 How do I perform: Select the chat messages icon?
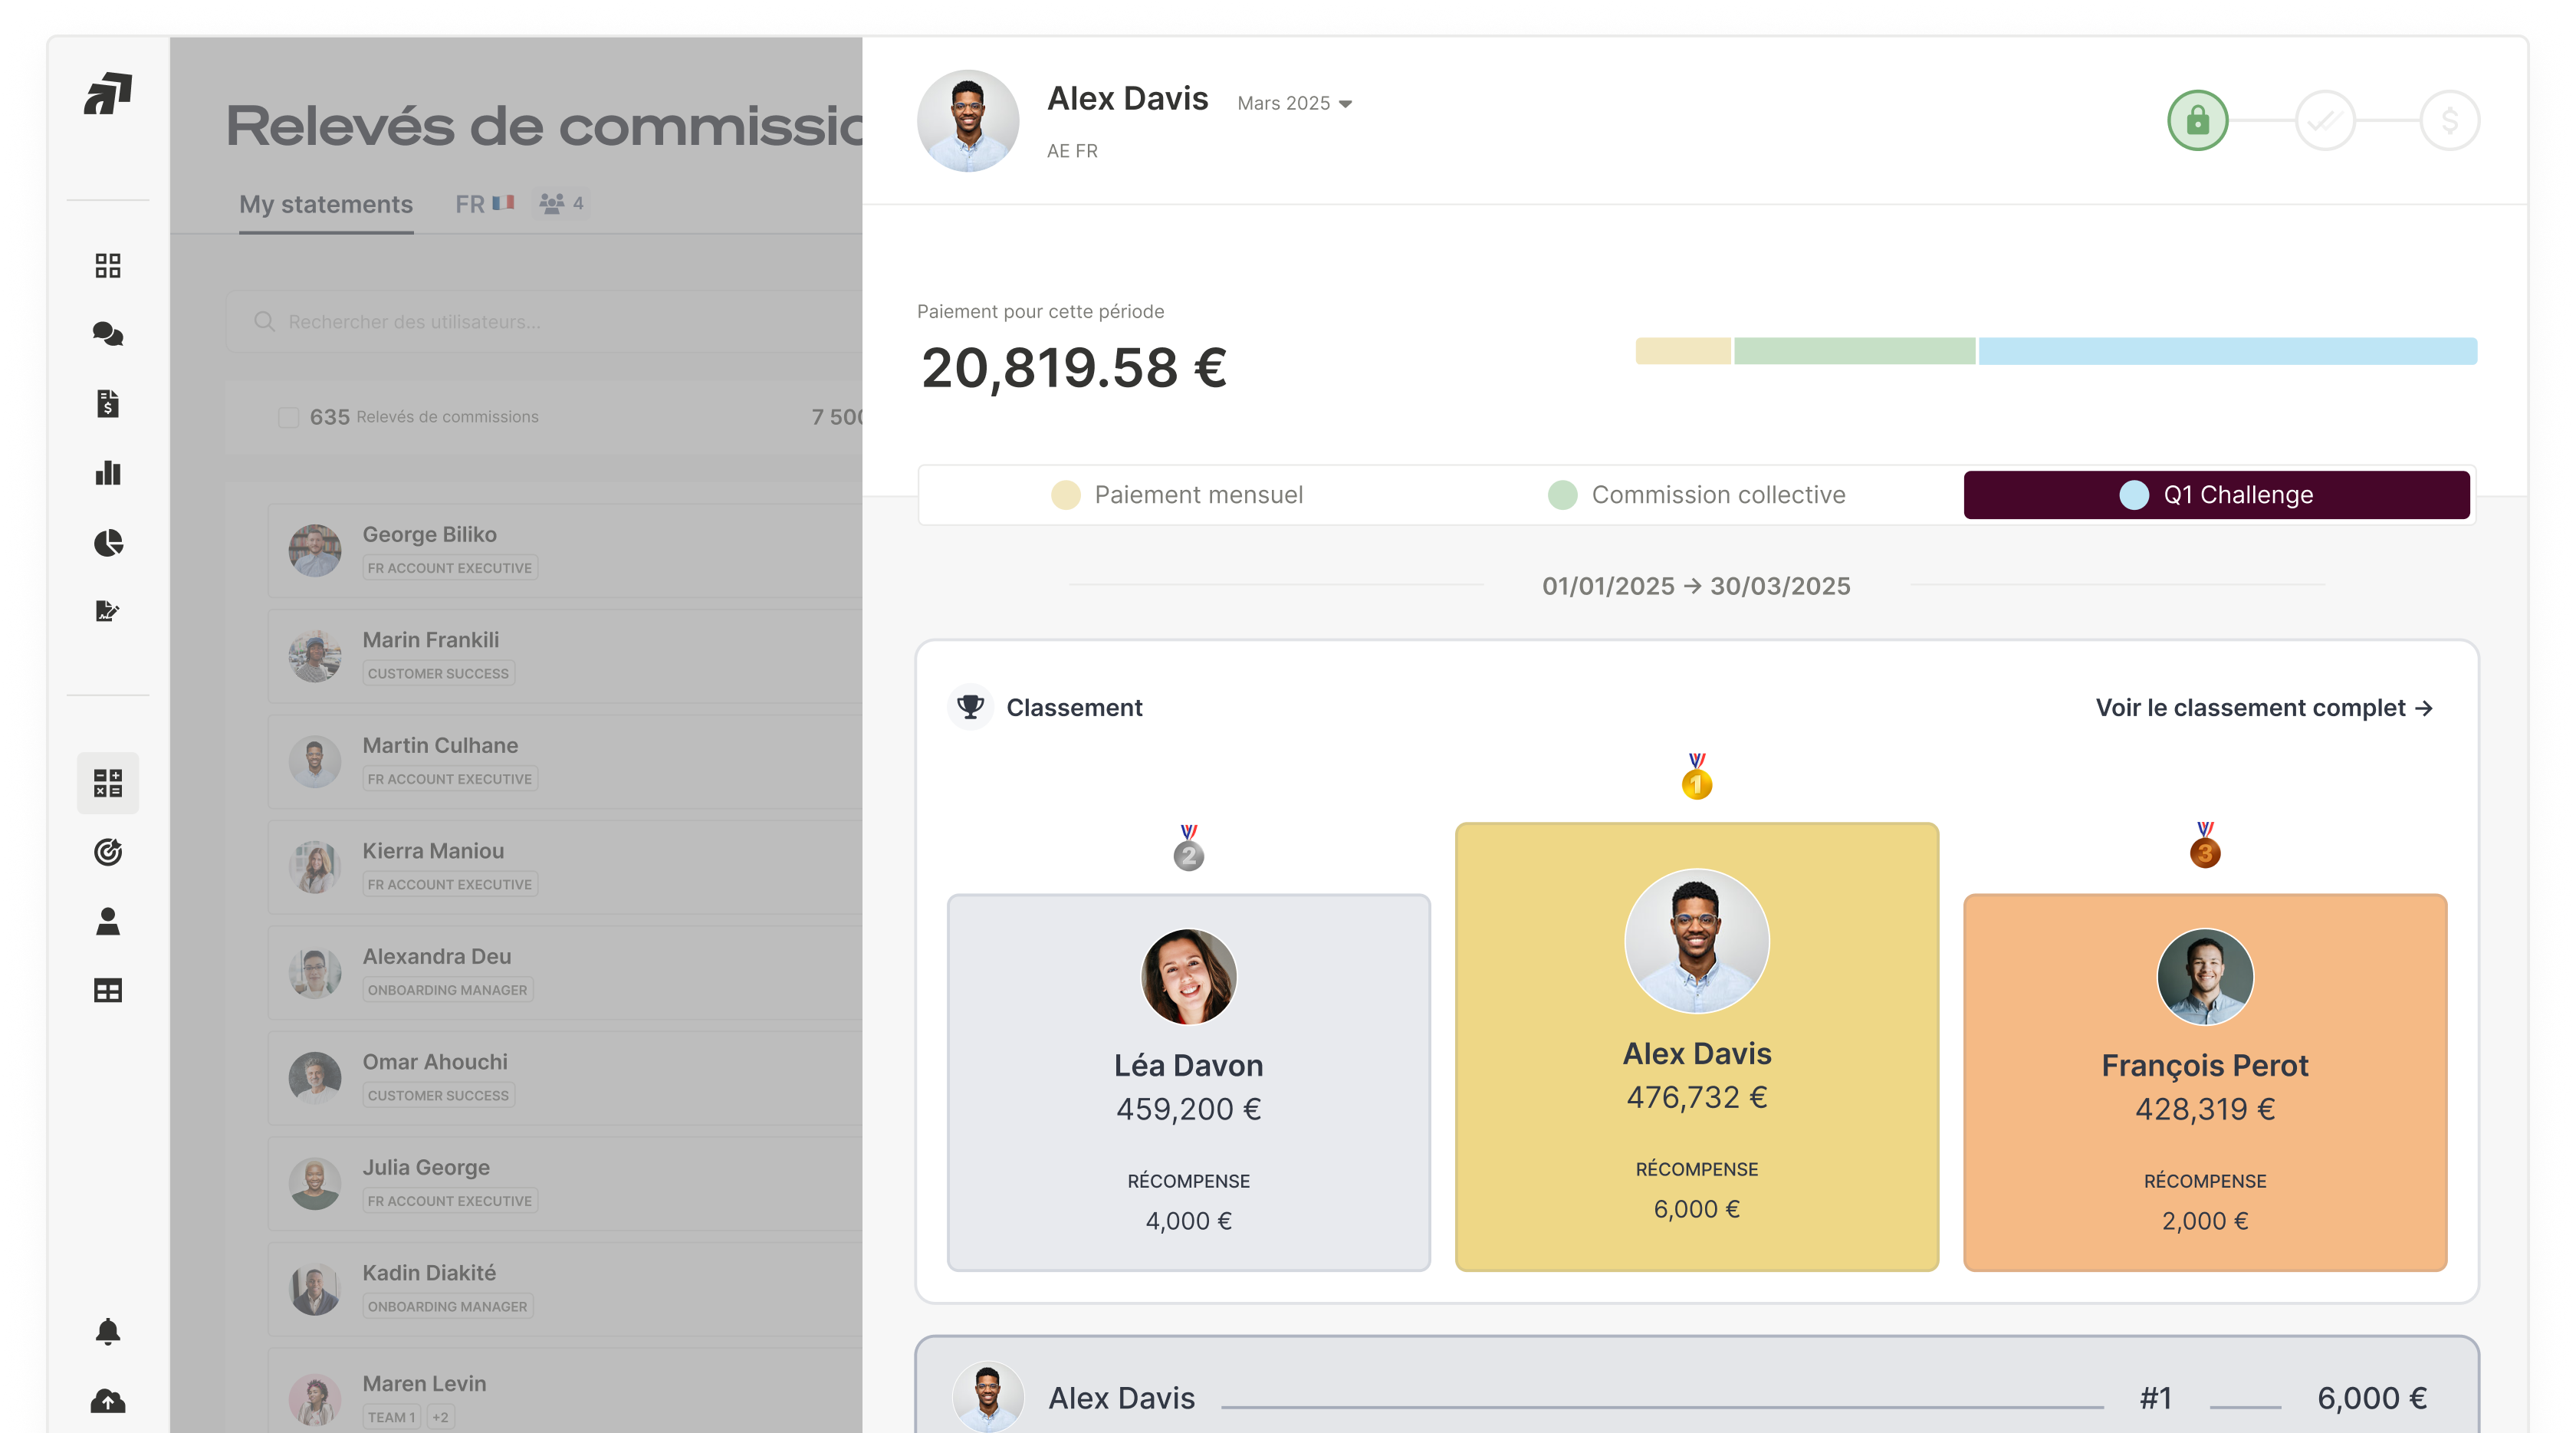pos(107,335)
